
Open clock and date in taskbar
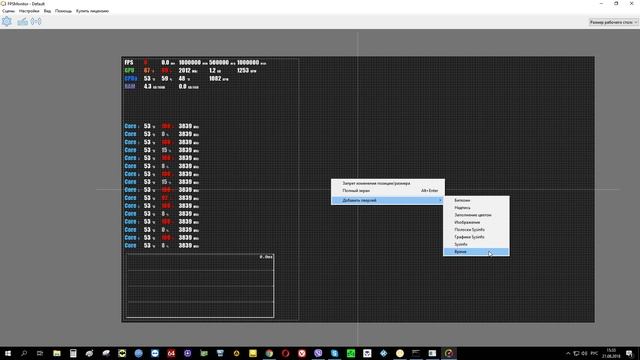pos(611,353)
